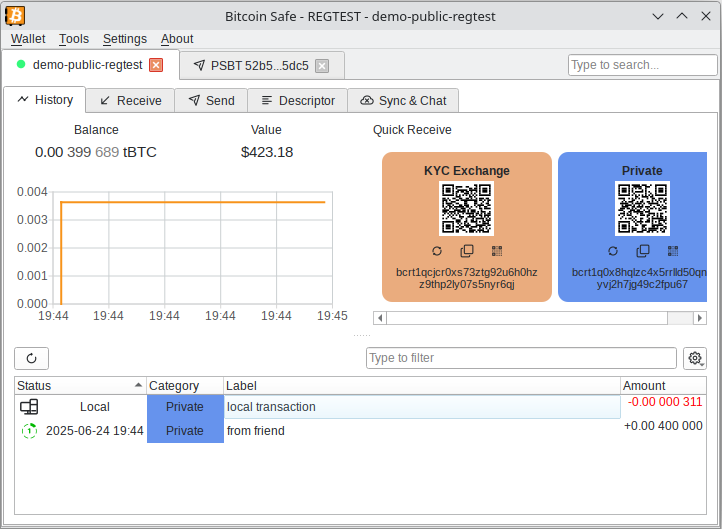Click the window chevron up button
This screenshot has height=529, width=722.
[x=682, y=17]
